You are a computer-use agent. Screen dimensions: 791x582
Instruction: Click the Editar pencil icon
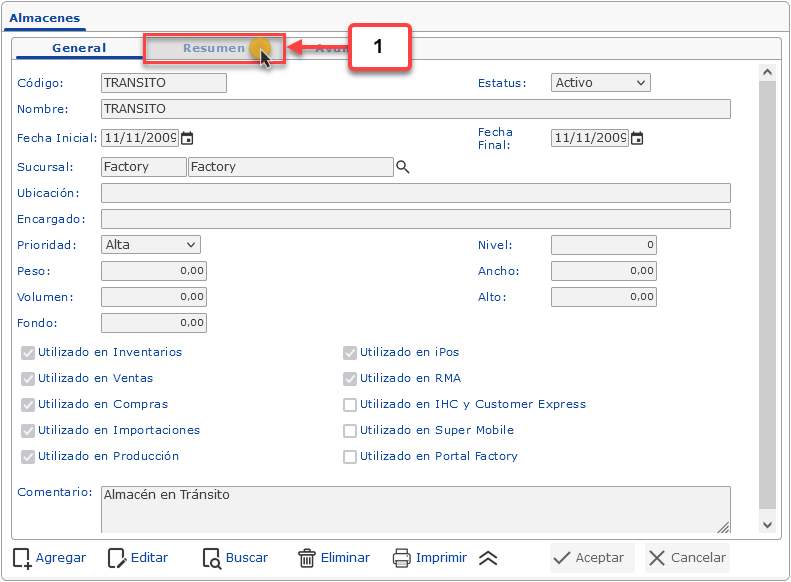pyautogui.click(x=117, y=558)
